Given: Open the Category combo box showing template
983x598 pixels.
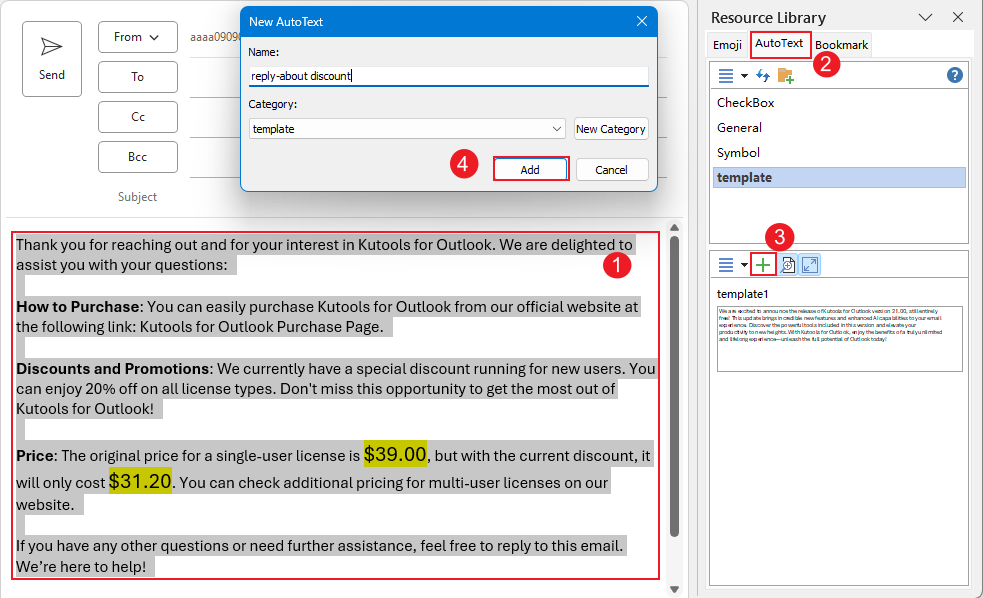Looking at the screenshot, I should (407, 129).
